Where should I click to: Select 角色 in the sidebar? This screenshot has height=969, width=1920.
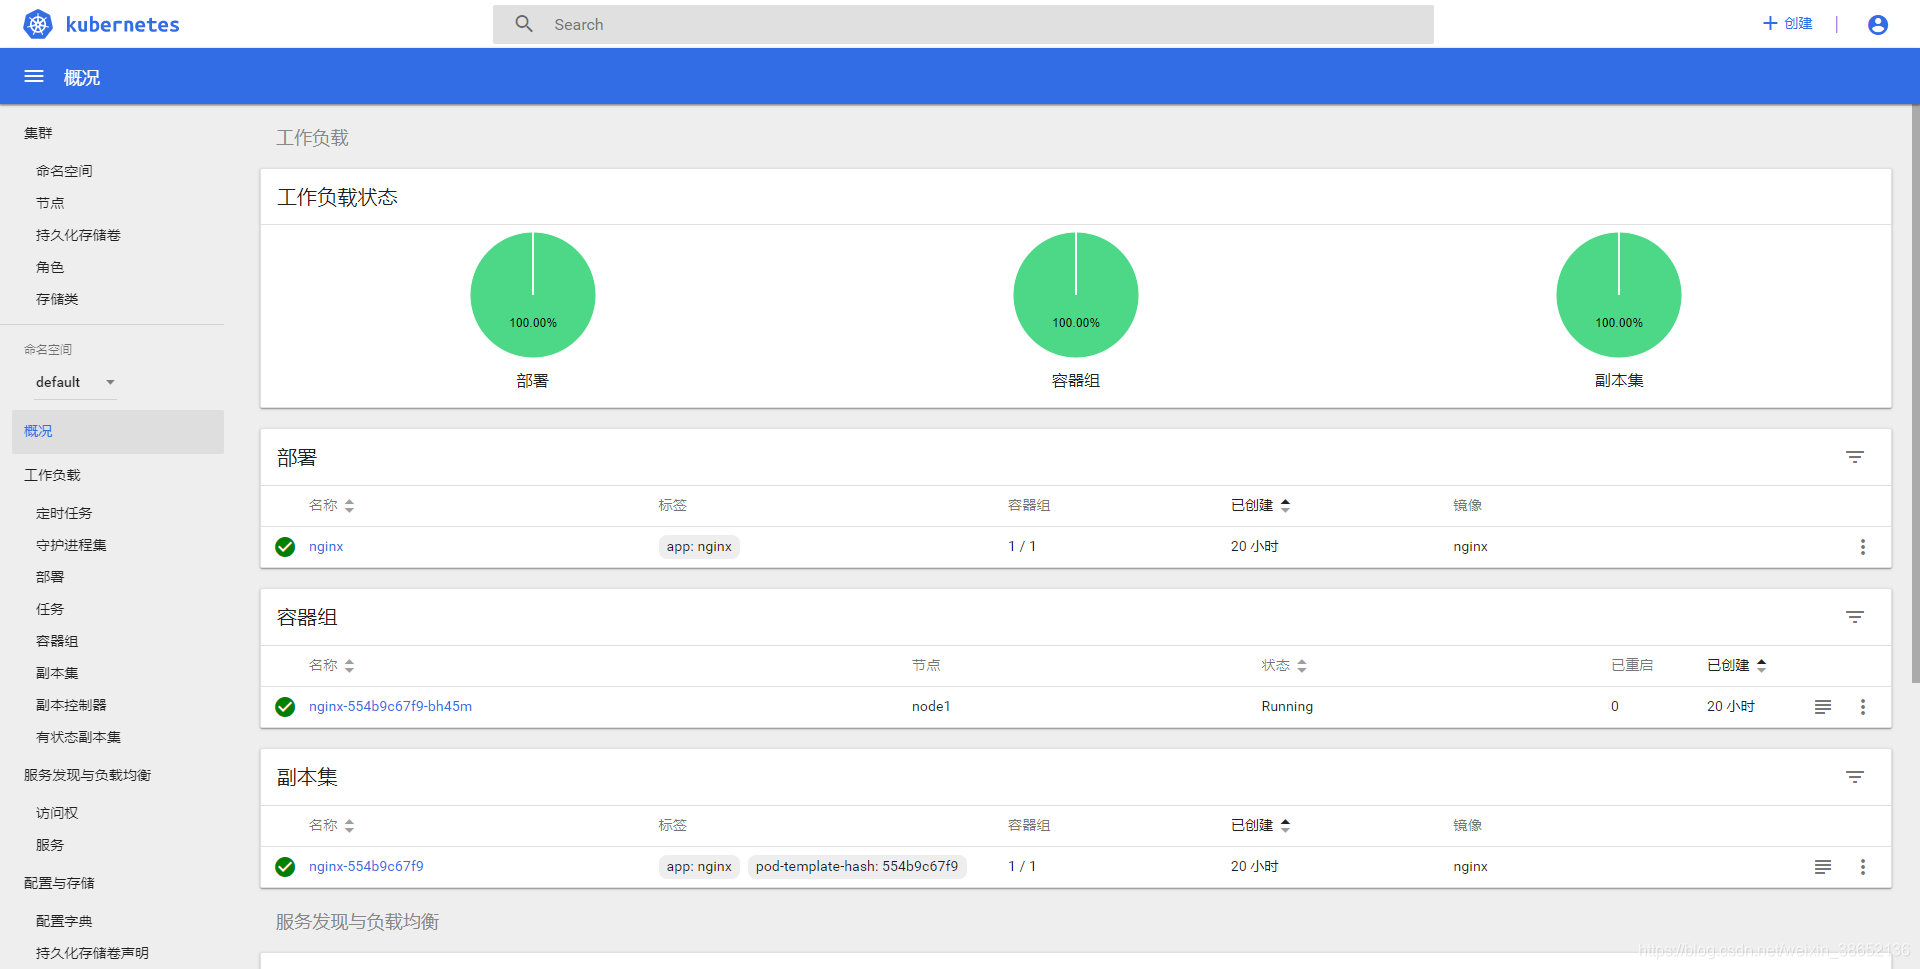(x=50, y=267)
